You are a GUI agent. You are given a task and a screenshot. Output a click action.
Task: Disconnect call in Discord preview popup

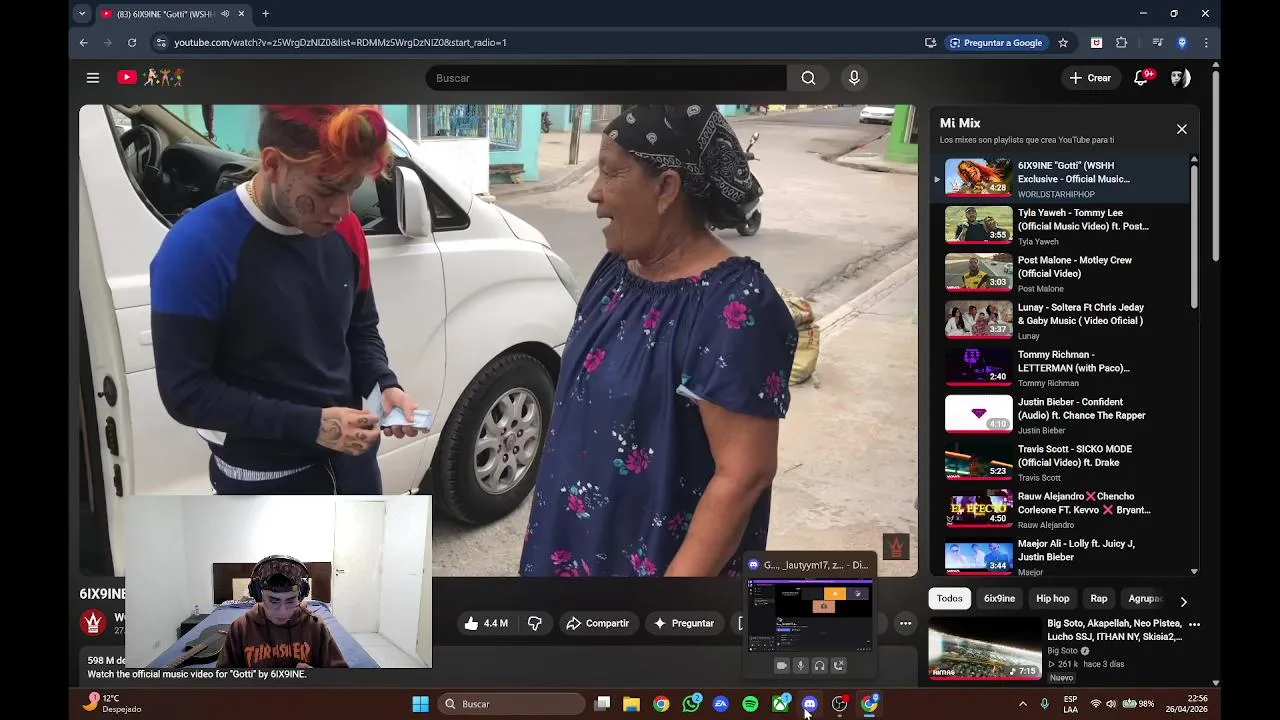(839, 665)
